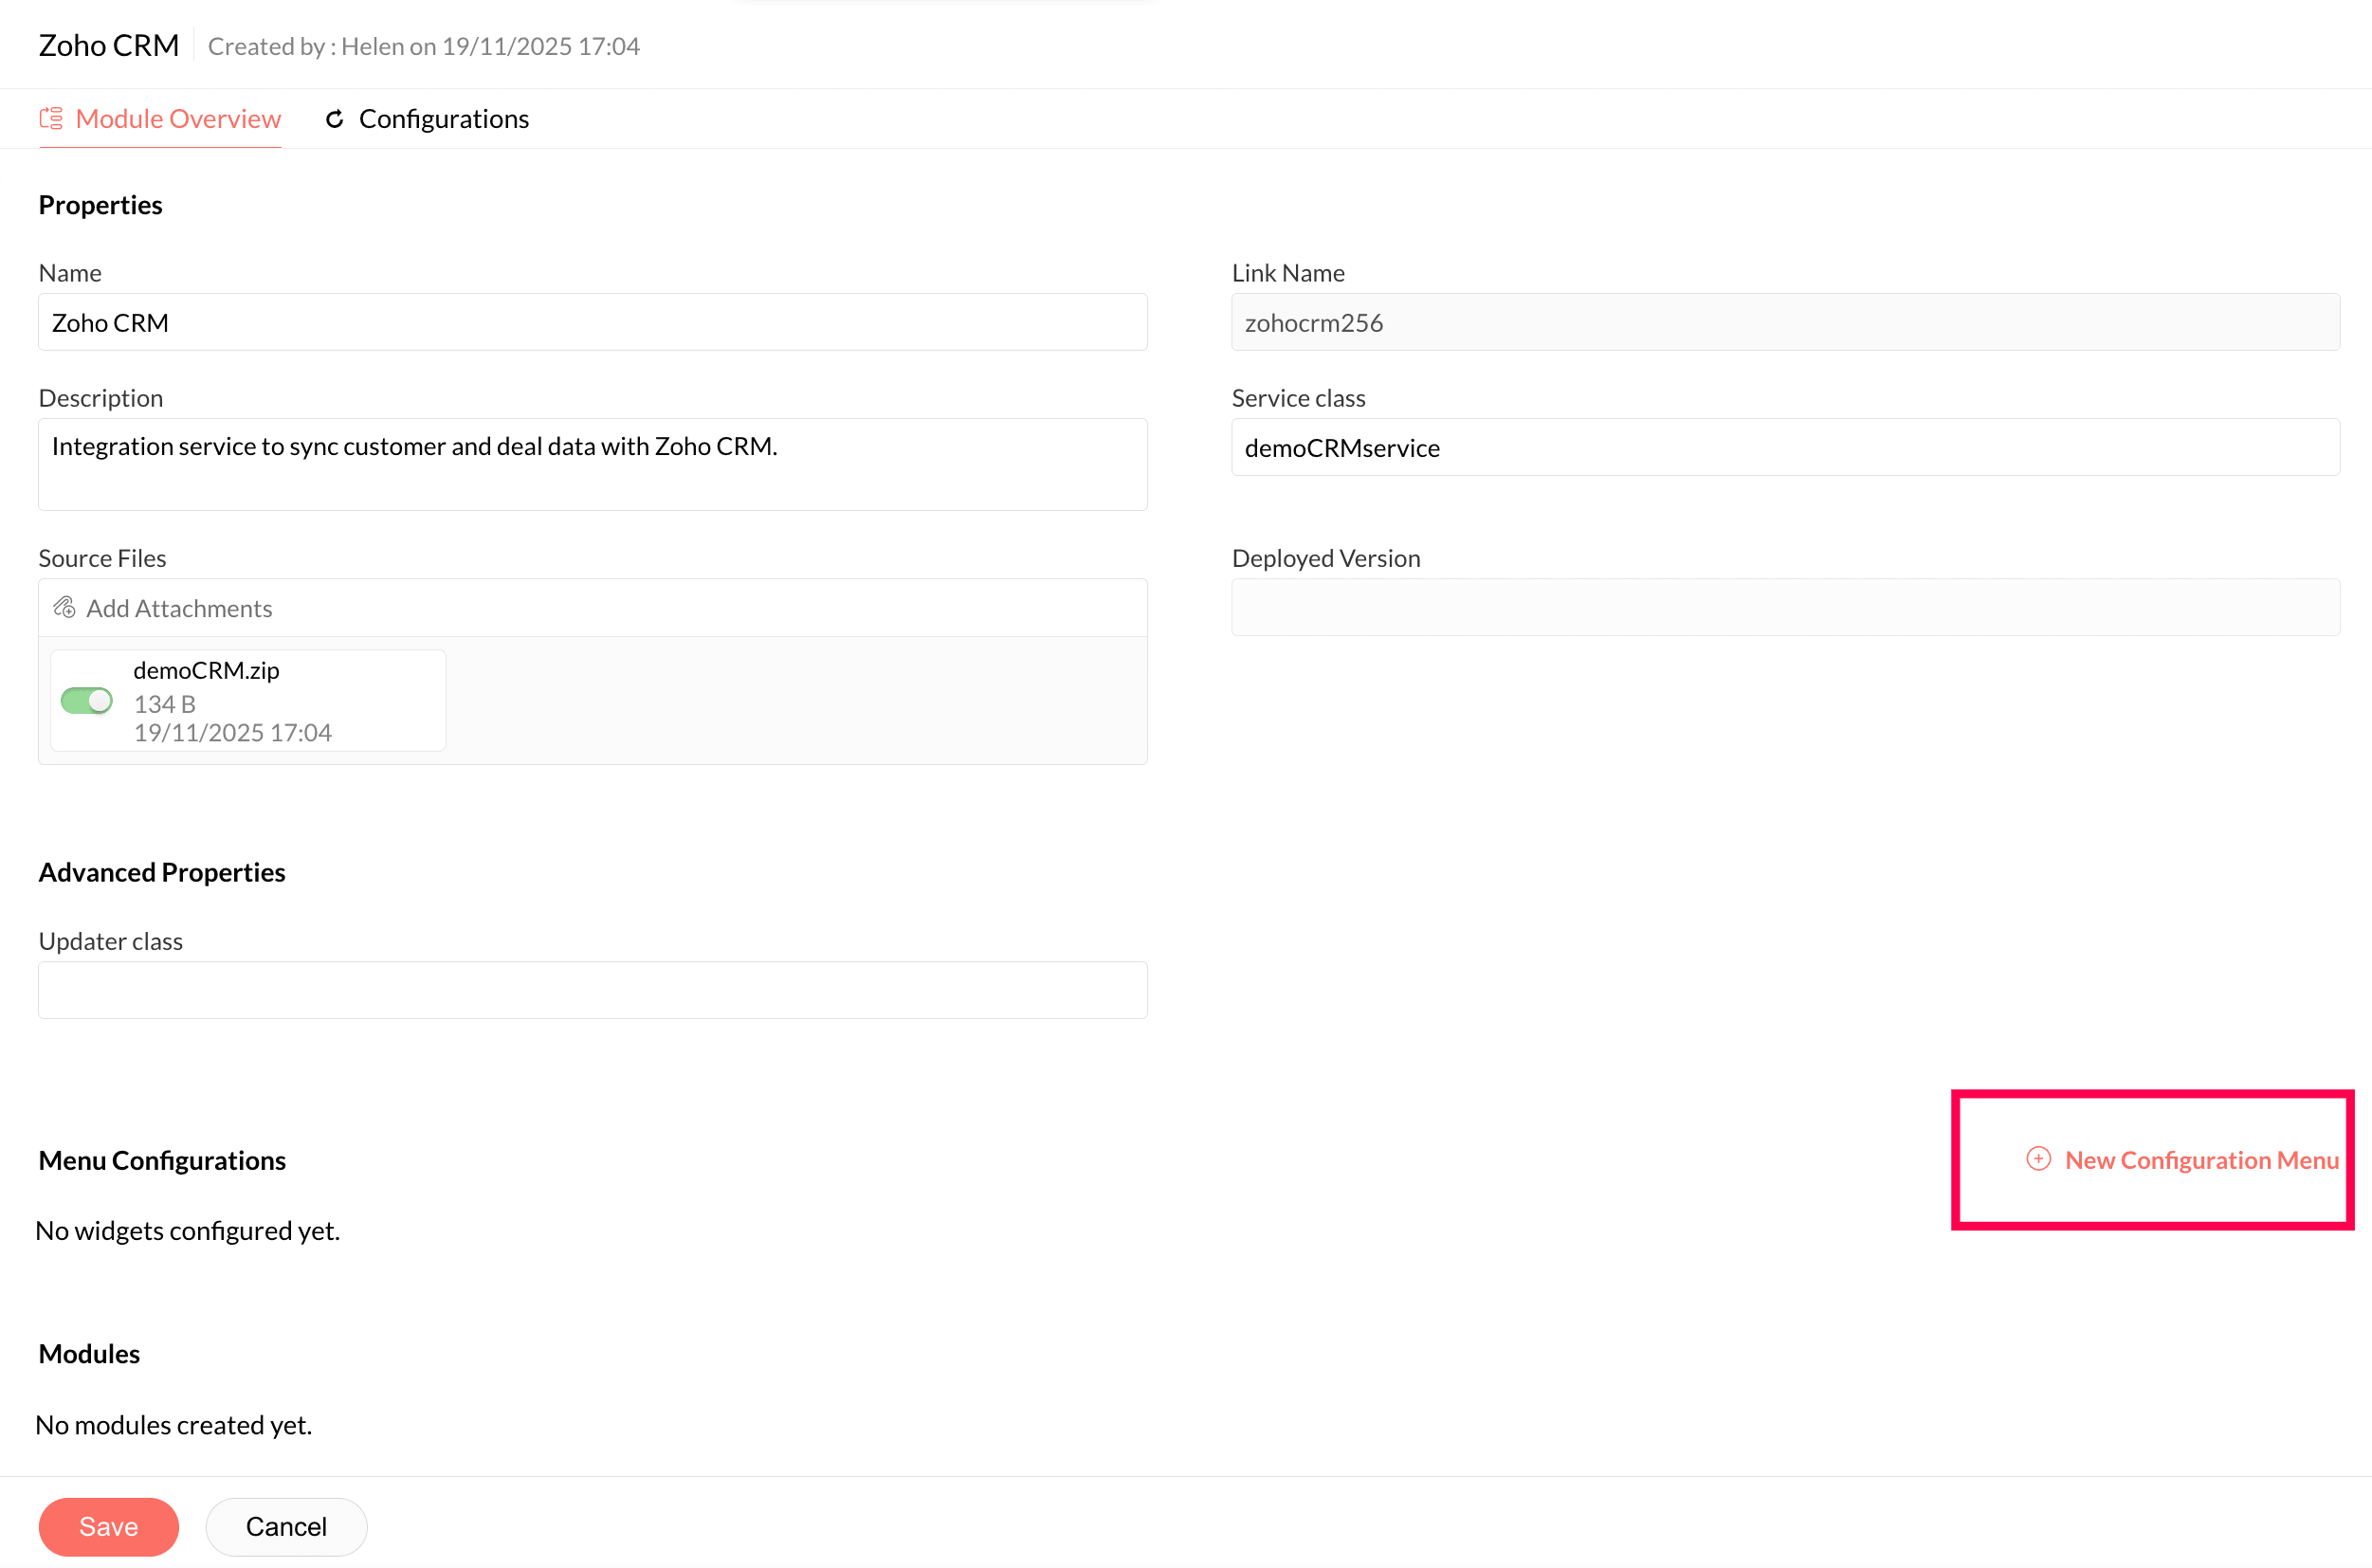Select the demoCRM.zip file name

[206, 670]
